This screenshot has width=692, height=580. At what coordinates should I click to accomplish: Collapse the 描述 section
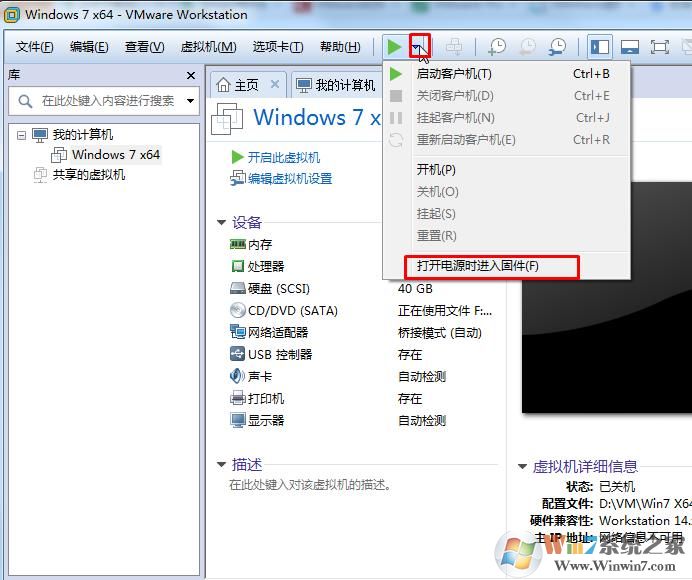[222, 464]
